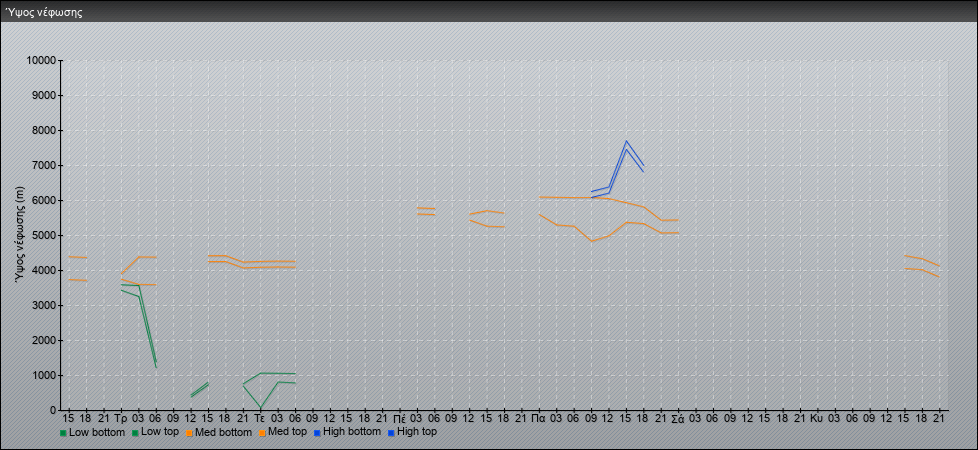Image resolution: width=978 pixels, height=450 pixels.
Task: Toggle the High top series label
Action: coord(417,433)
